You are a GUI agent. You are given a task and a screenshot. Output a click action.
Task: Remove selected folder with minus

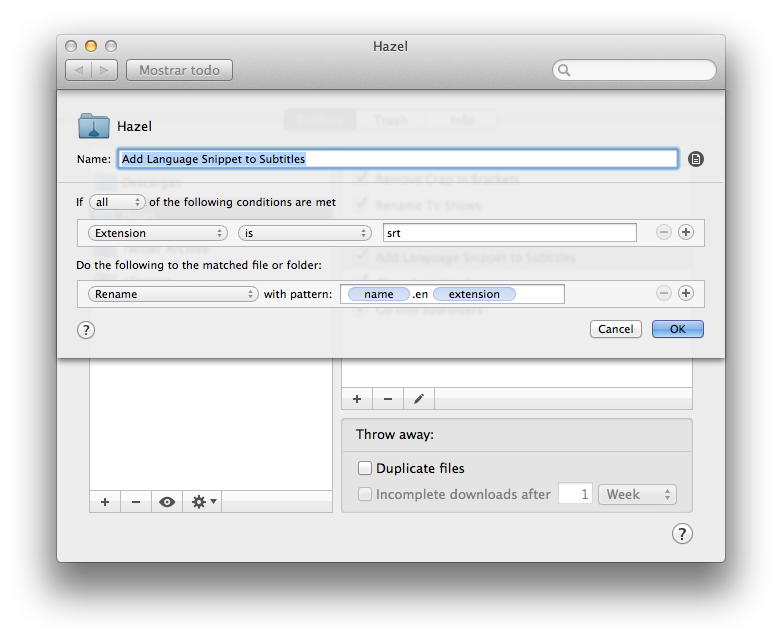point(136,502)
